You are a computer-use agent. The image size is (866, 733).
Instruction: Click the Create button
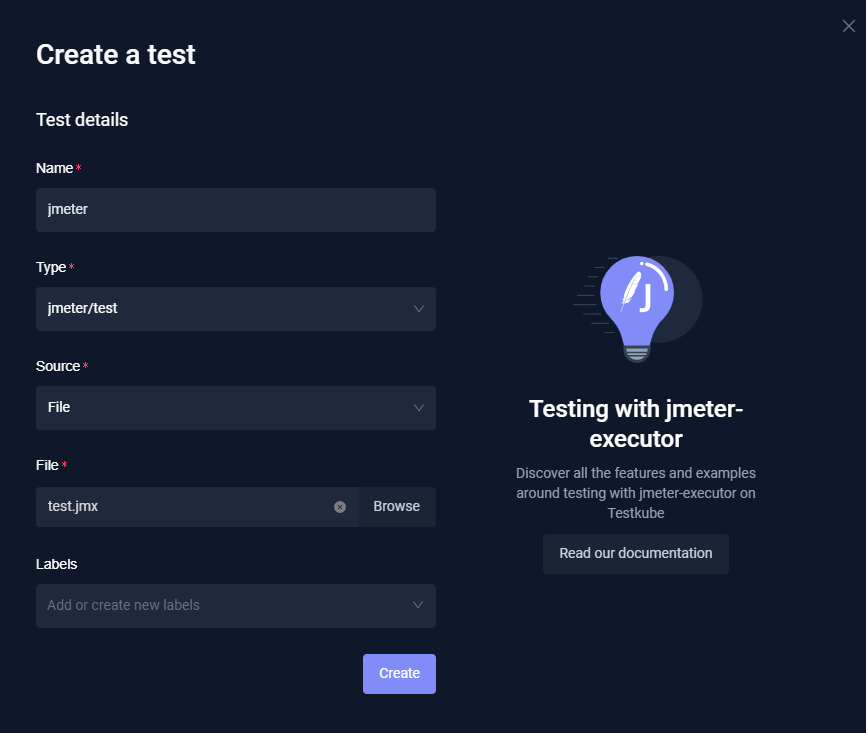(399, 674)
